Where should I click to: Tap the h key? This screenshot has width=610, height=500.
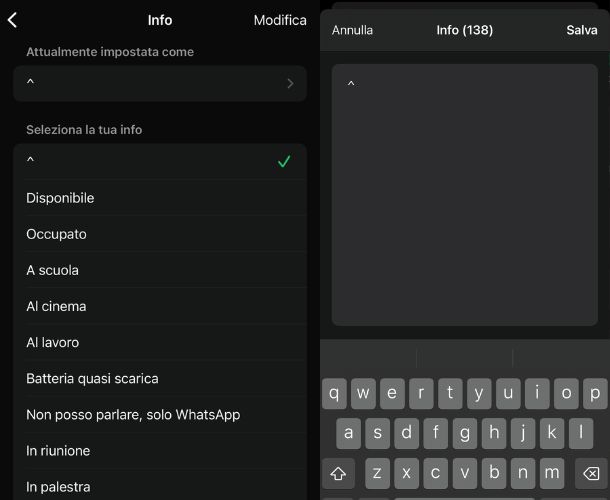coord(494,433)
